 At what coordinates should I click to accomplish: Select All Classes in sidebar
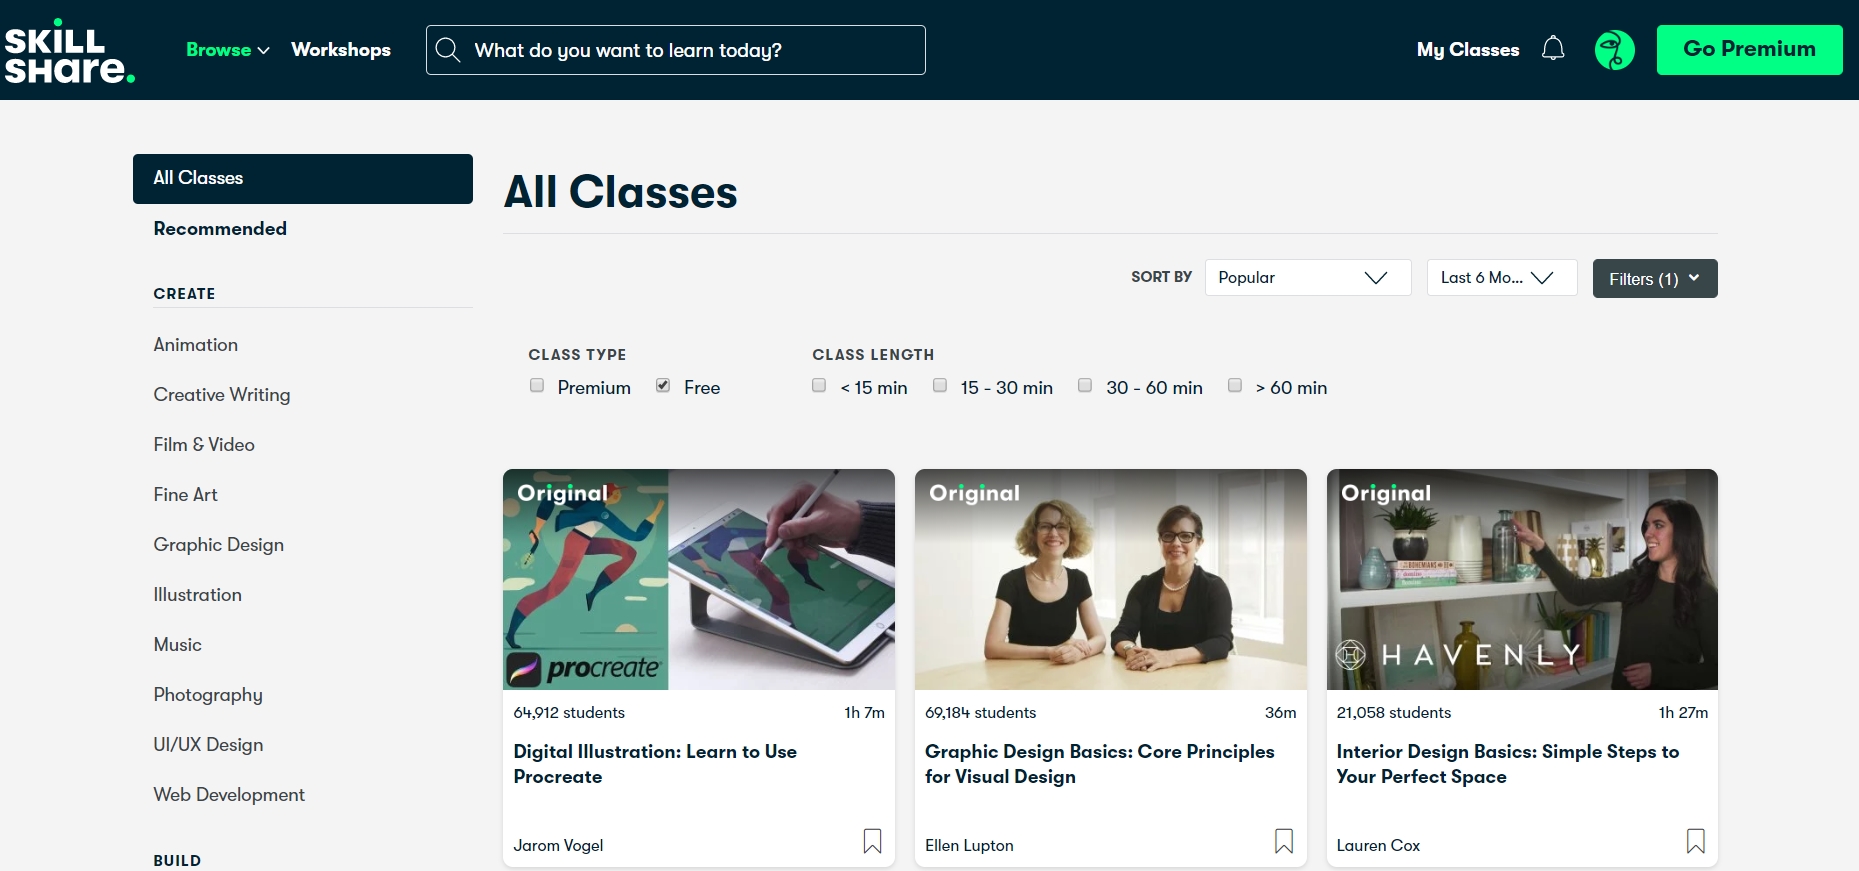tap(303, 179)
